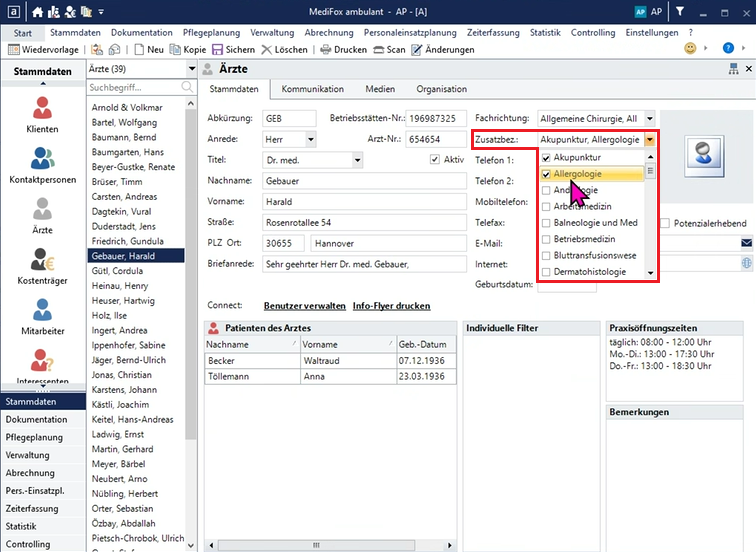Check the Arbeitsmedizin option
756x552 pixels.
click(546, 206)
